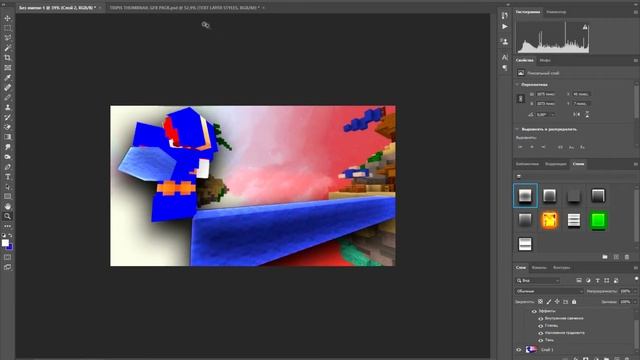The height and width of the screenshot is (360, 640).
Task: Collapse the Преобразование section
Action: [517, 84]
